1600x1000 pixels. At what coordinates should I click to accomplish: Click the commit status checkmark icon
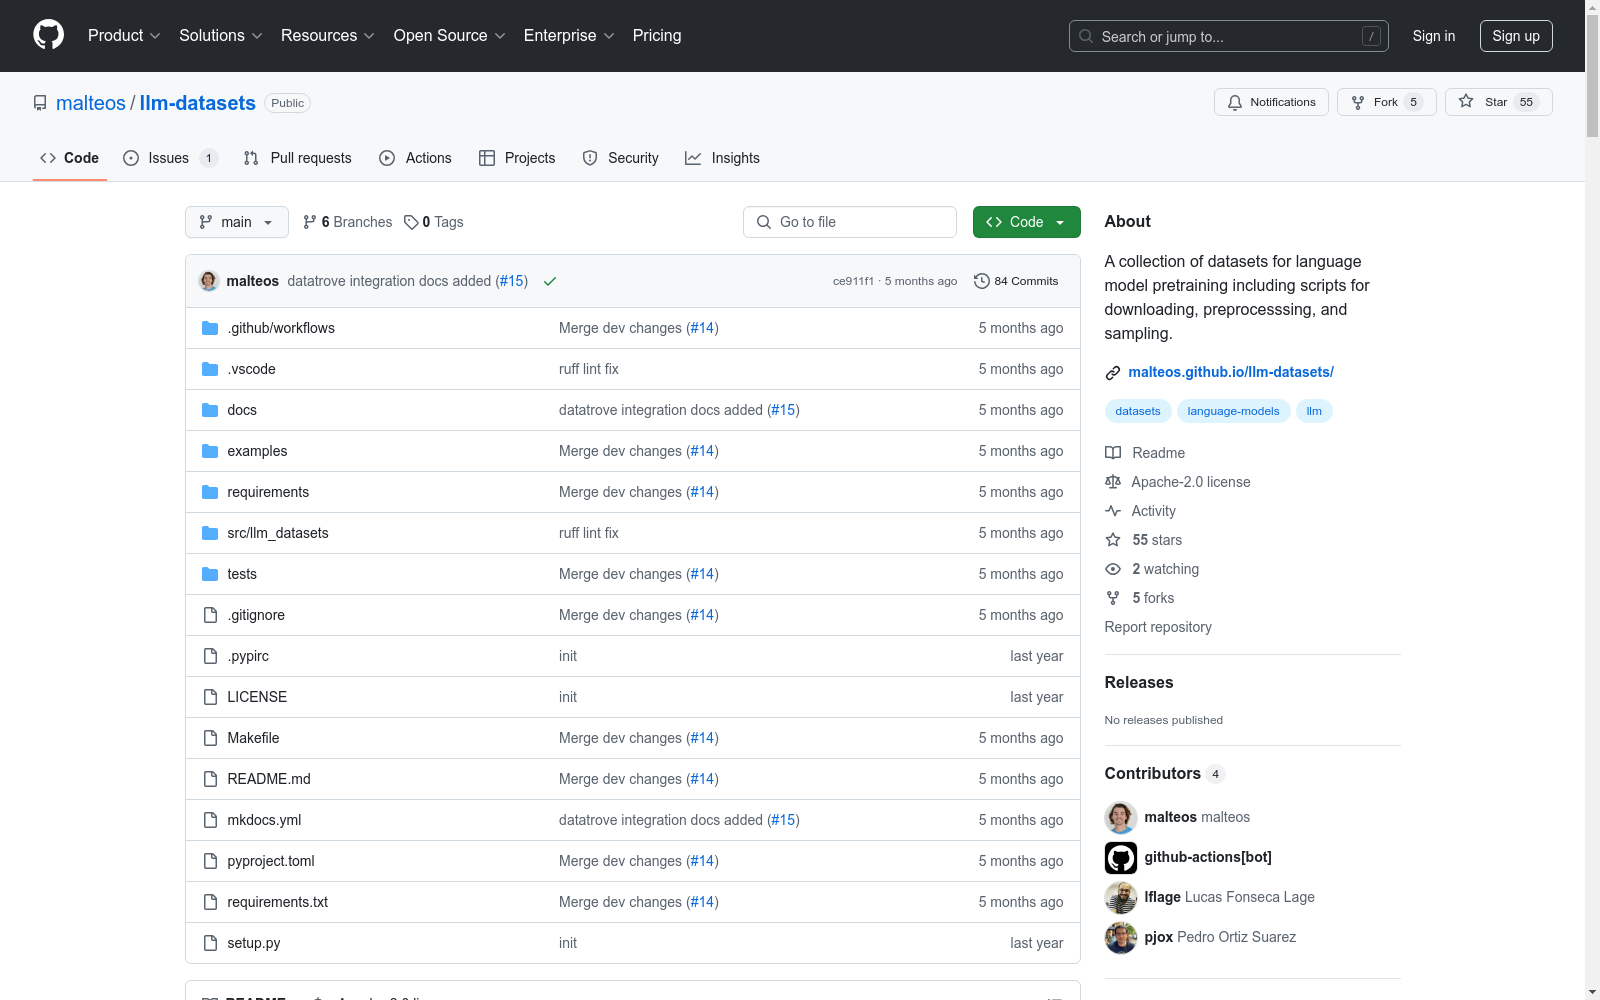click(x=550, y=281)
